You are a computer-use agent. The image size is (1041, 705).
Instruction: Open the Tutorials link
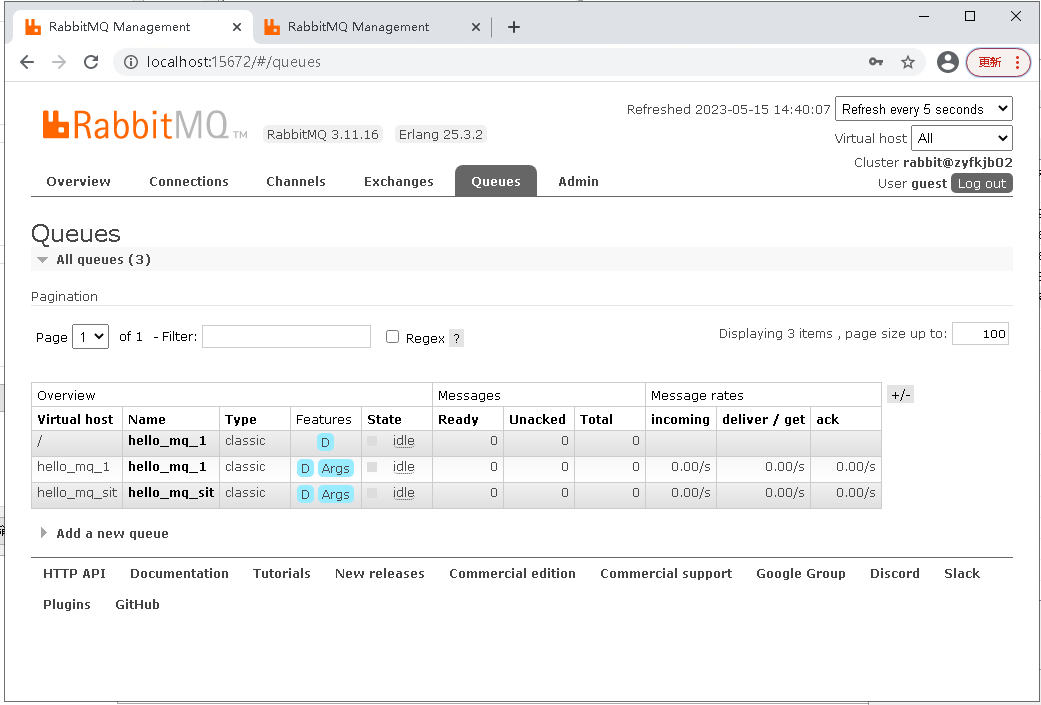pyautogui.click(x=281, y=574)
